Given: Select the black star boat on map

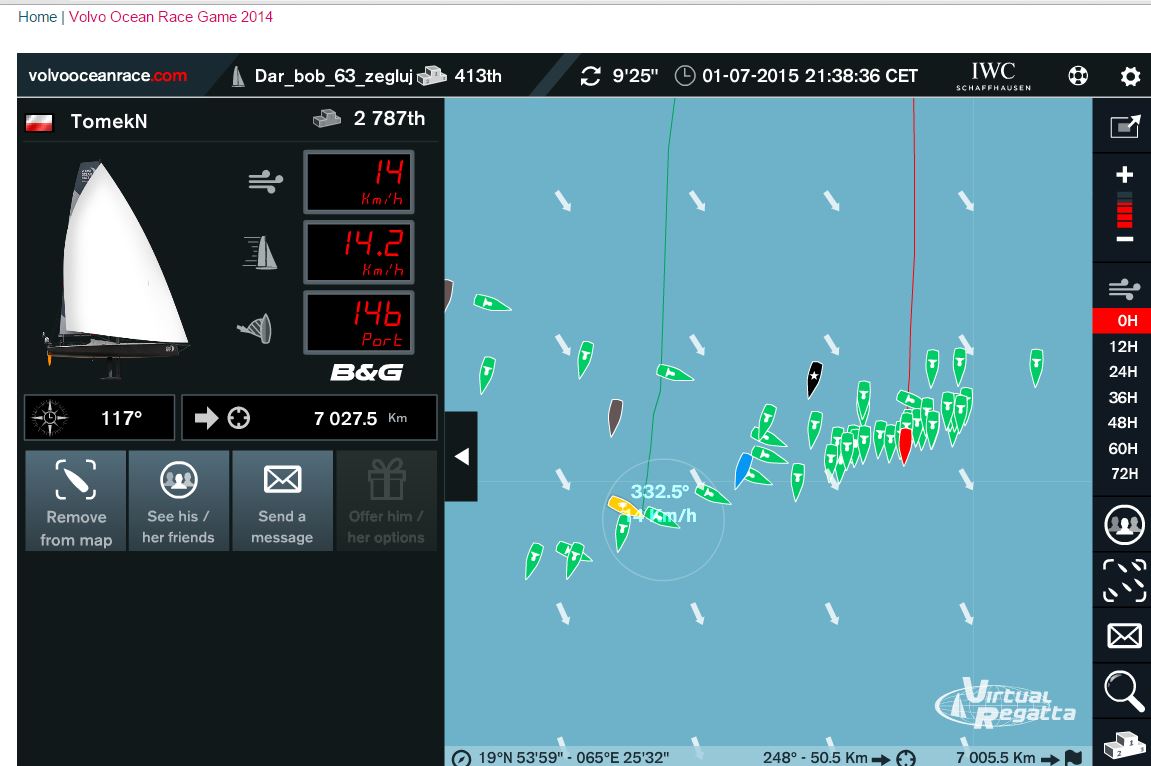Looking at the screenshot, I should click(x=814, y=379).
